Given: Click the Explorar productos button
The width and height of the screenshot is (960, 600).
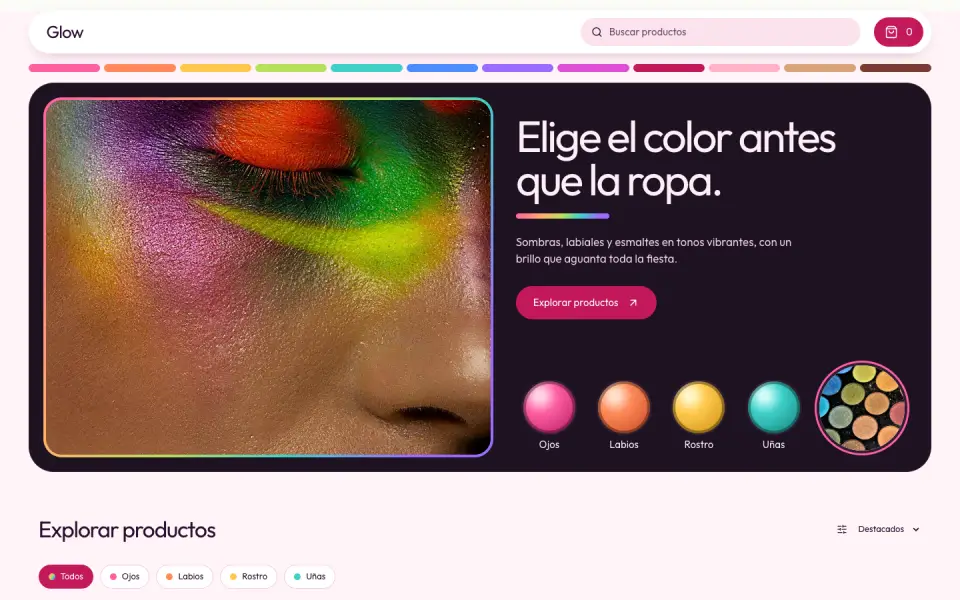Looking at the screenshot, I should pos(586,302).
